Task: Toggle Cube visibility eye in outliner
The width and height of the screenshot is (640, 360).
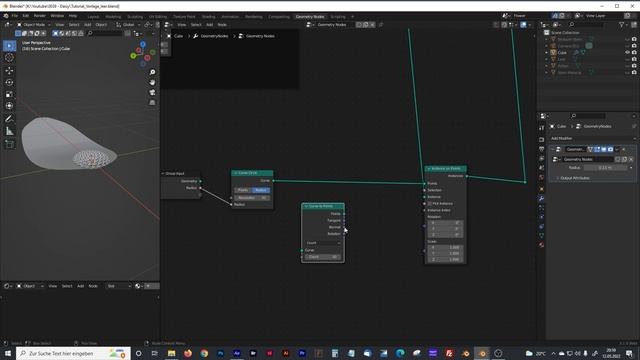Action: [x=627, y=52]
